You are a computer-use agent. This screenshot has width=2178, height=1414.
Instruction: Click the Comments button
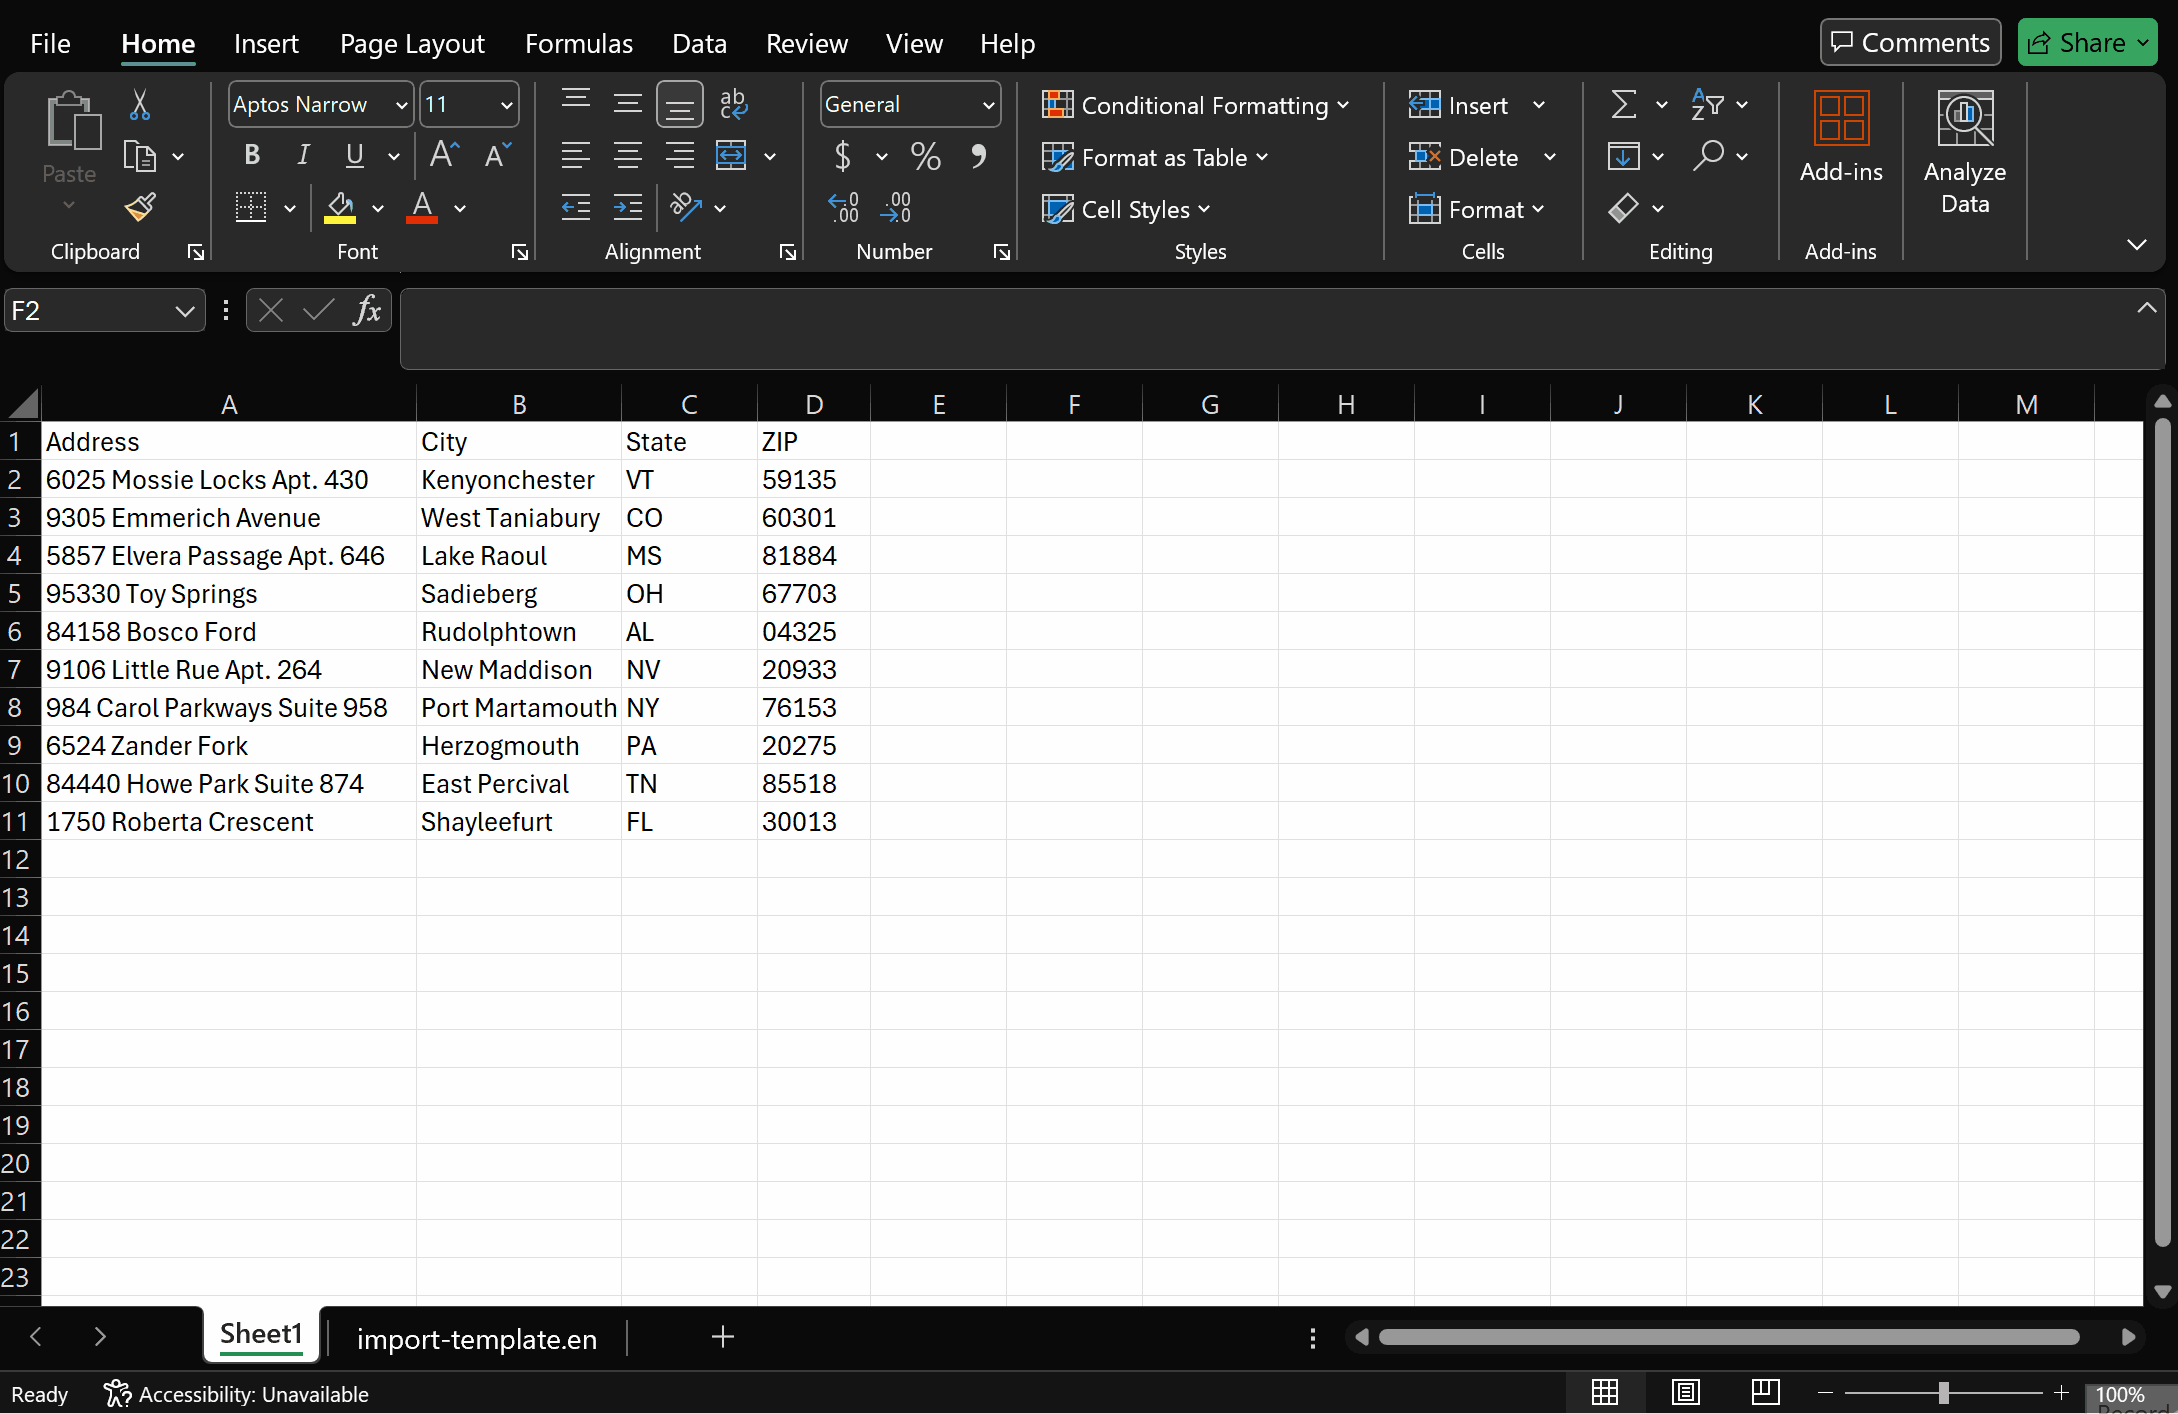1910,43
